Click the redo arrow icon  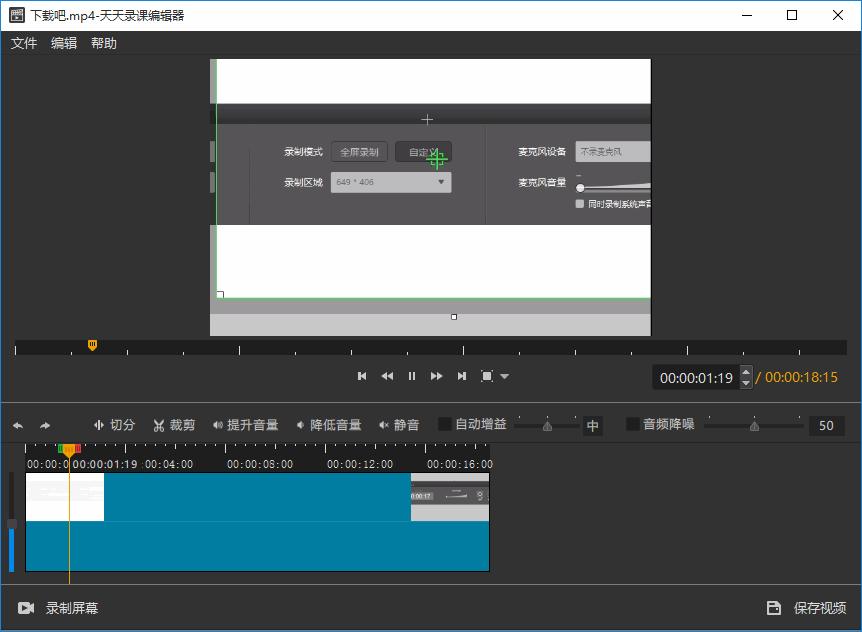pos(45,425)
